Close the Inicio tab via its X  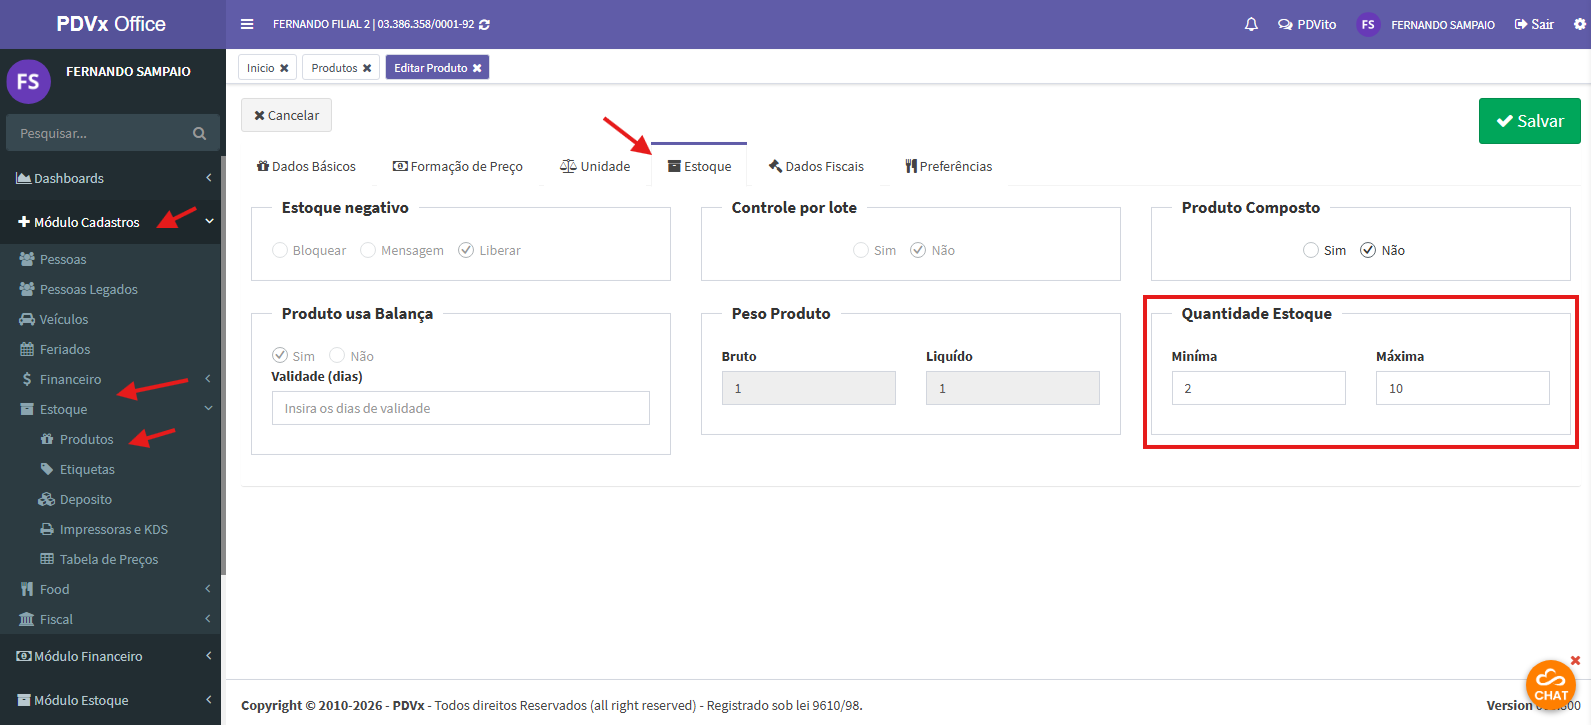284,68
